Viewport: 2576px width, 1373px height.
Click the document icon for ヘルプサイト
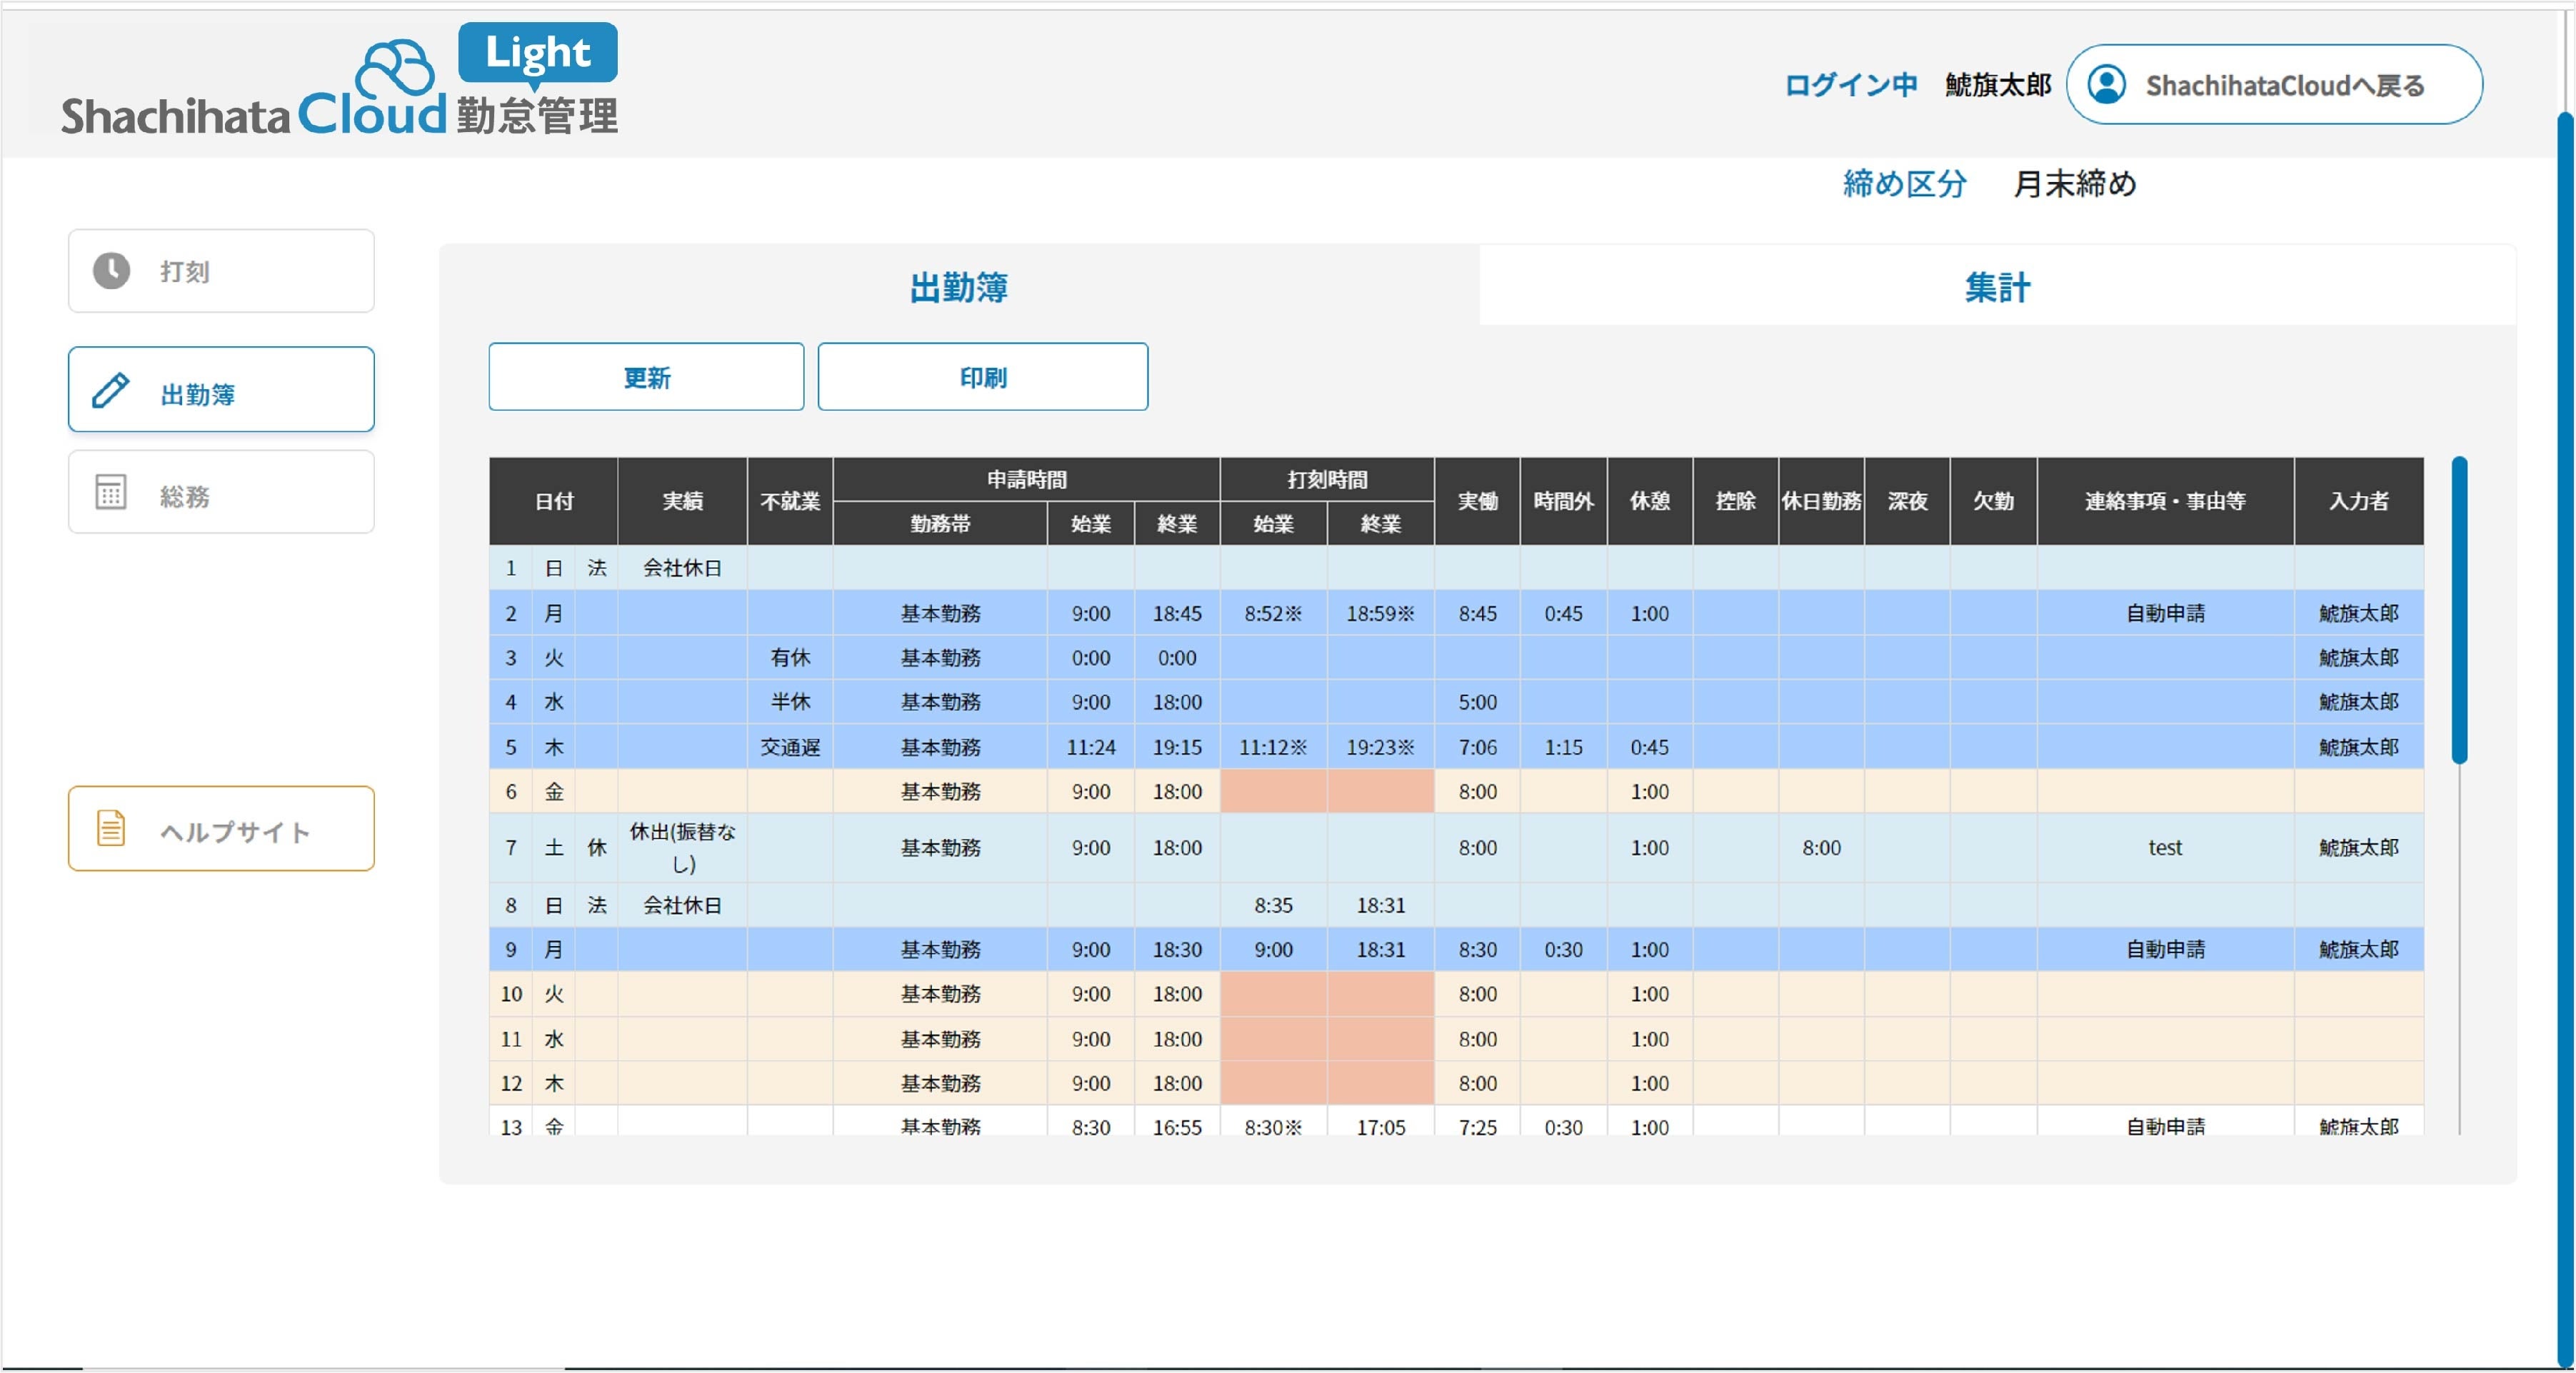111,829
